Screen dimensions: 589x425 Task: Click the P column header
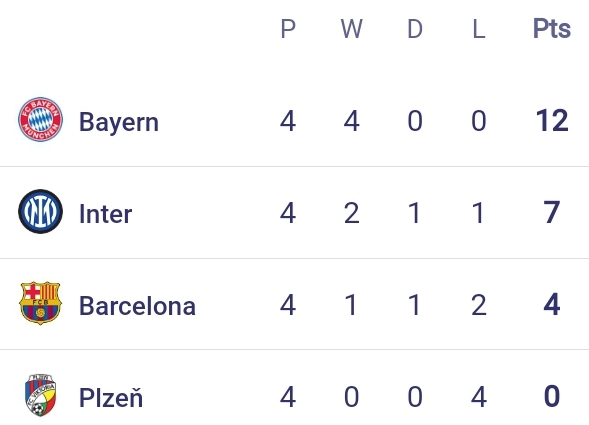click(x=288, y=29)
